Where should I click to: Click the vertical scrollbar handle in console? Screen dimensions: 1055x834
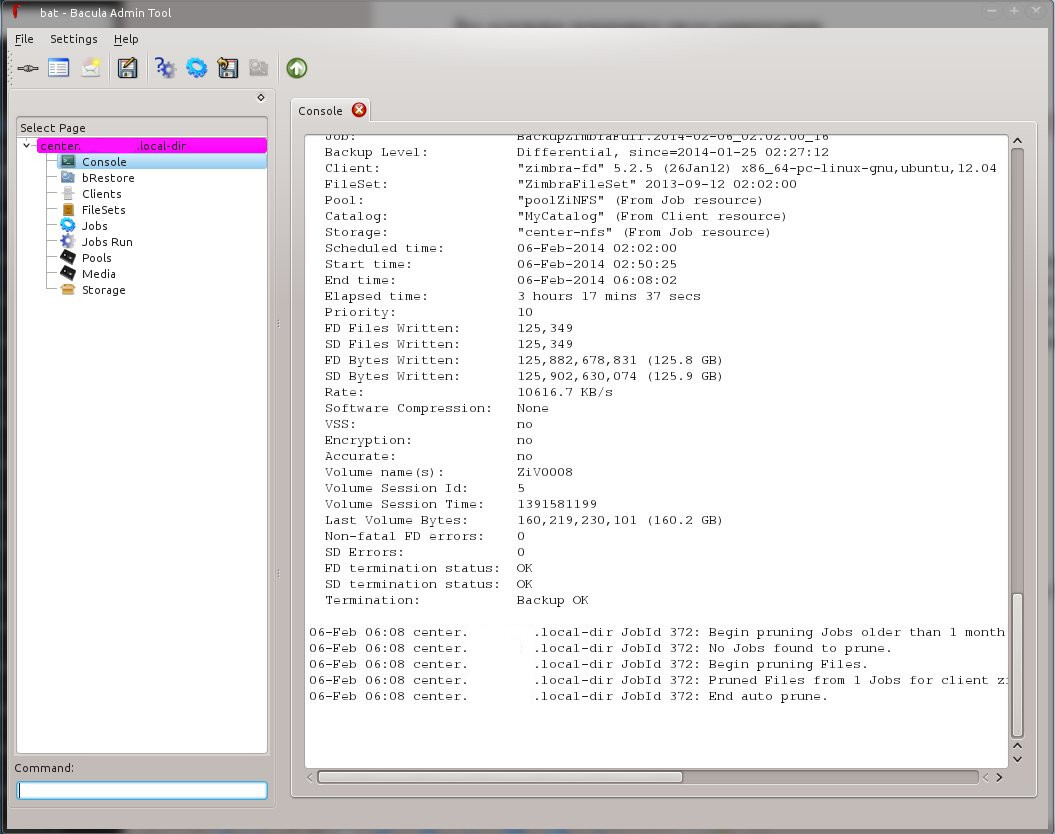click(x=1017, y=665)
